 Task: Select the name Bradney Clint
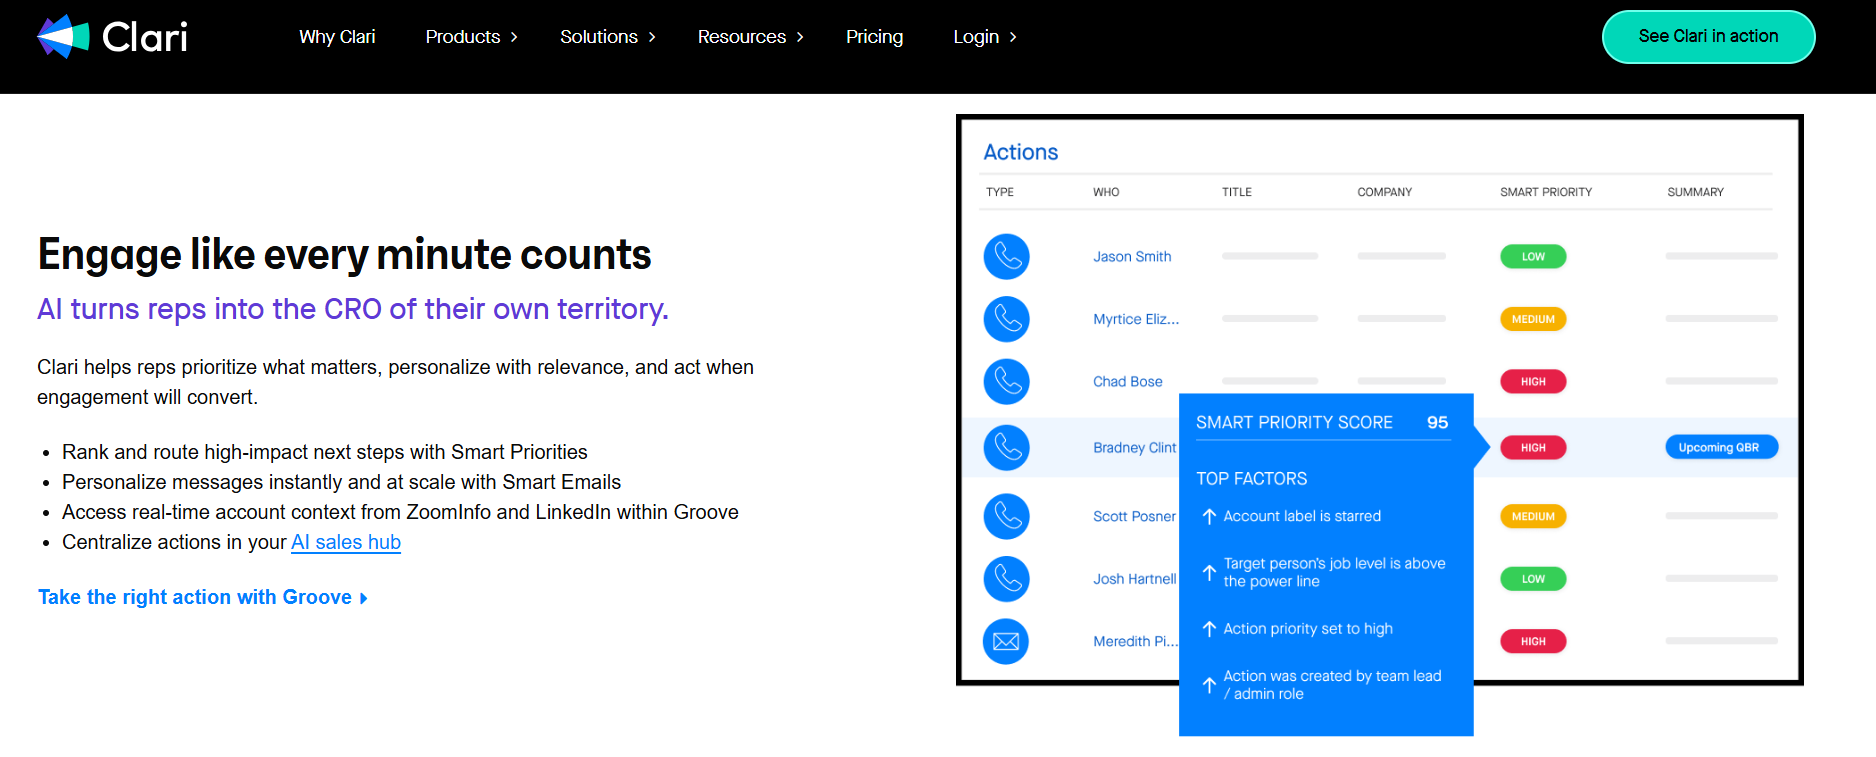click(1135, 448)
